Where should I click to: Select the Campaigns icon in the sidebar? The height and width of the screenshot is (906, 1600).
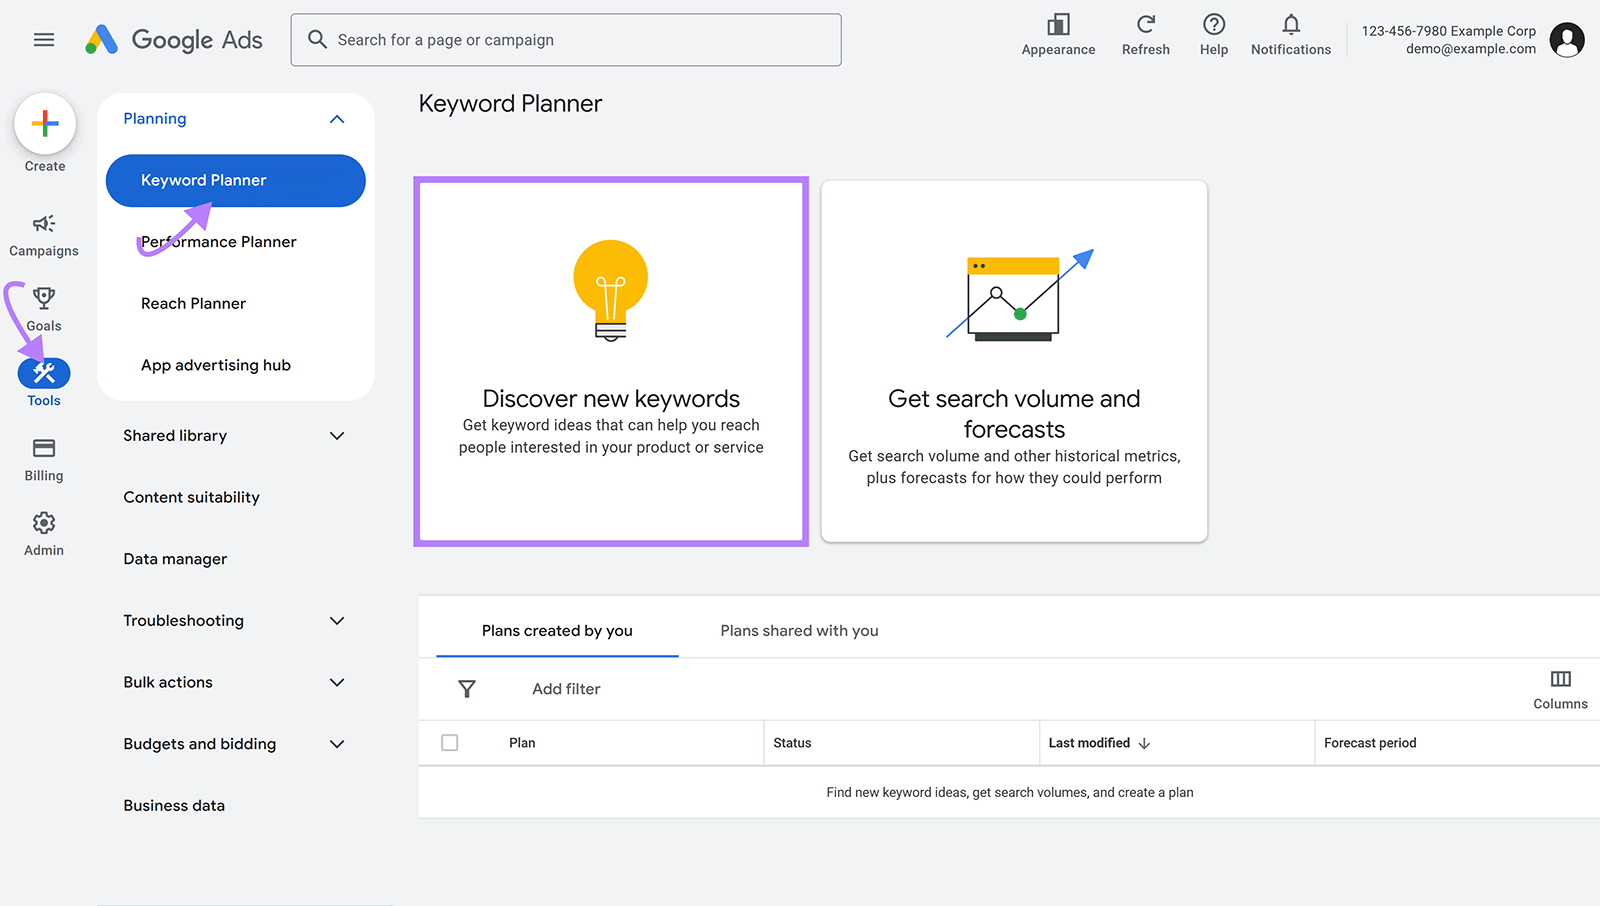[x=43, y=225]
